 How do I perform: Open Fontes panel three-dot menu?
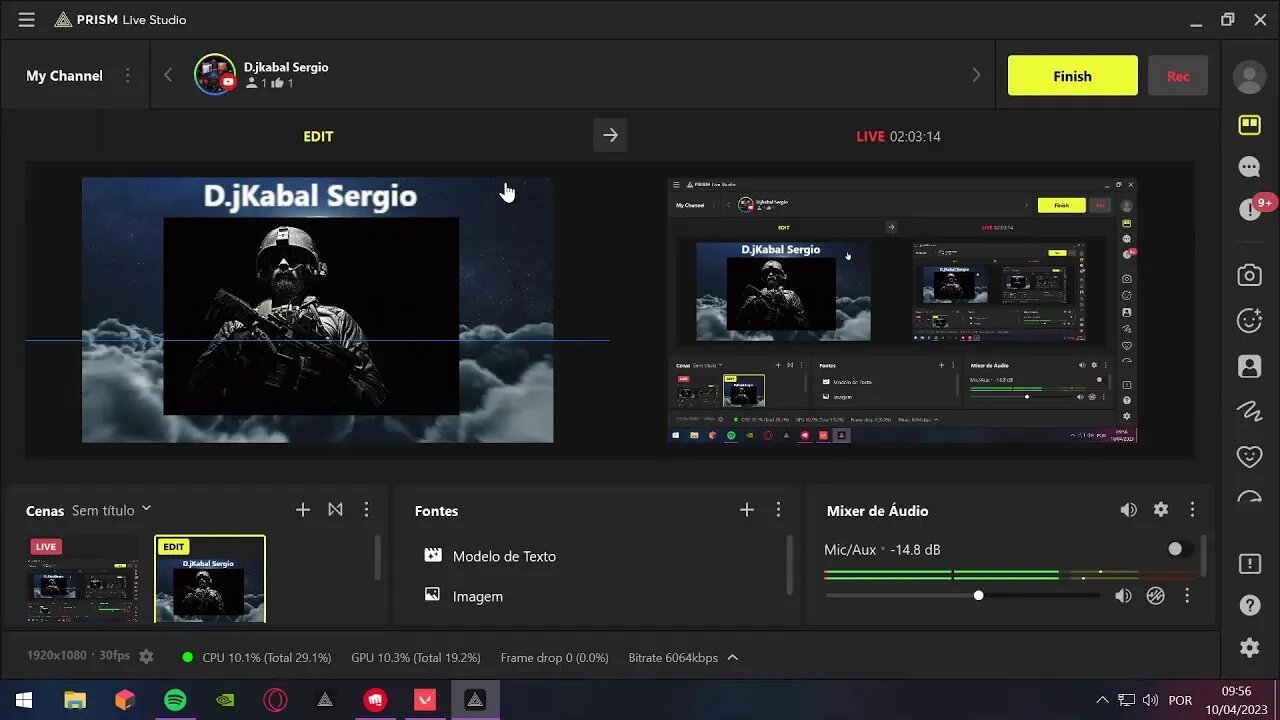pyautogui.click(x=778, y=510)
